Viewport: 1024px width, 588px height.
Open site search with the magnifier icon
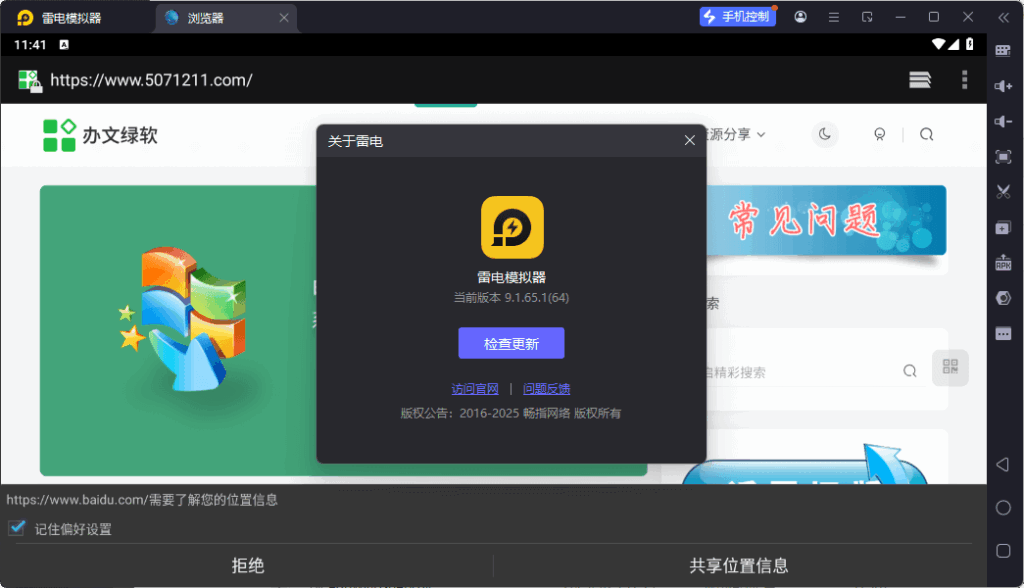click(x=926, y=134)
